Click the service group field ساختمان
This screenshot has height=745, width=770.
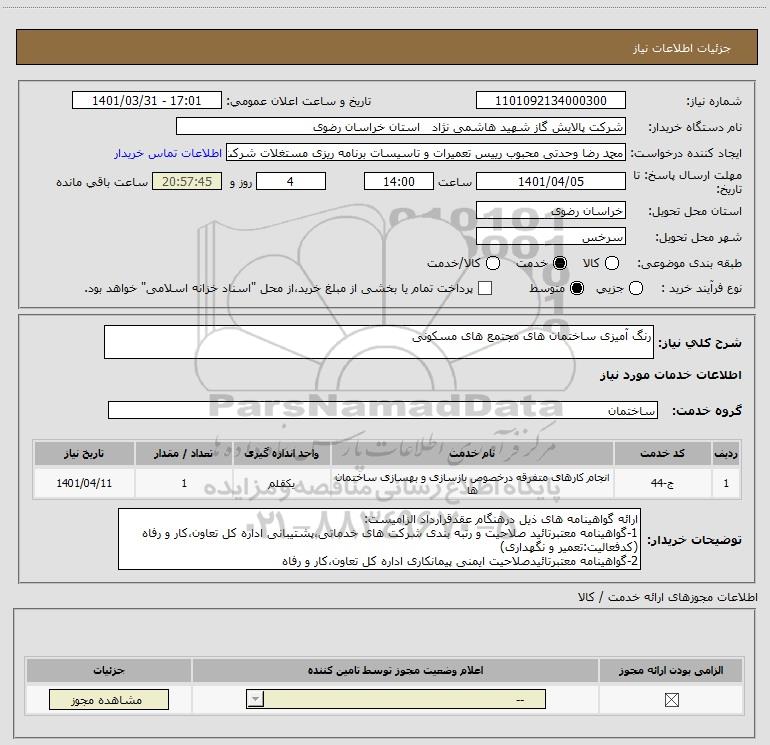click(x=383, y=410)
